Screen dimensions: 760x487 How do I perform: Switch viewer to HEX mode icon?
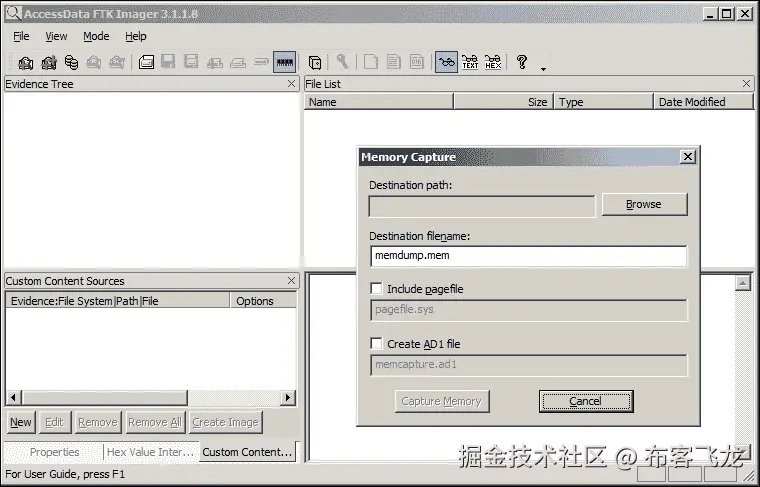tap(493, 62)
